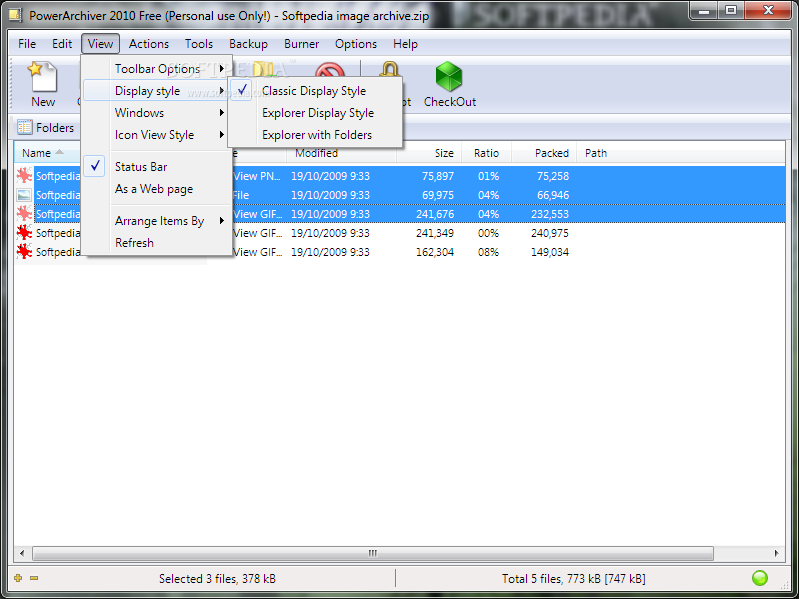The height and width of the screenshot is (599, 799).
Task: Click the yellow minus icon in status bar
Action: (x=34, y=578)
